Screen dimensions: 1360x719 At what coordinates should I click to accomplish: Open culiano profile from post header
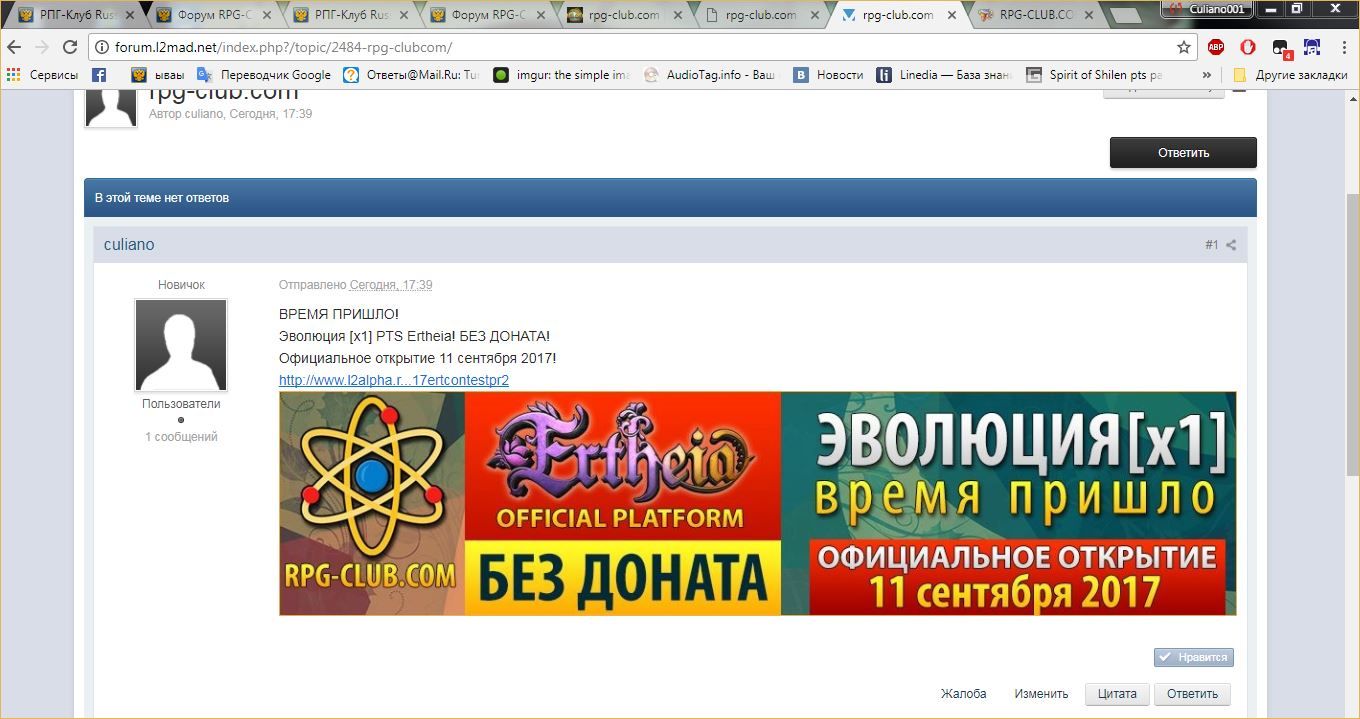(x=129, y=244)
